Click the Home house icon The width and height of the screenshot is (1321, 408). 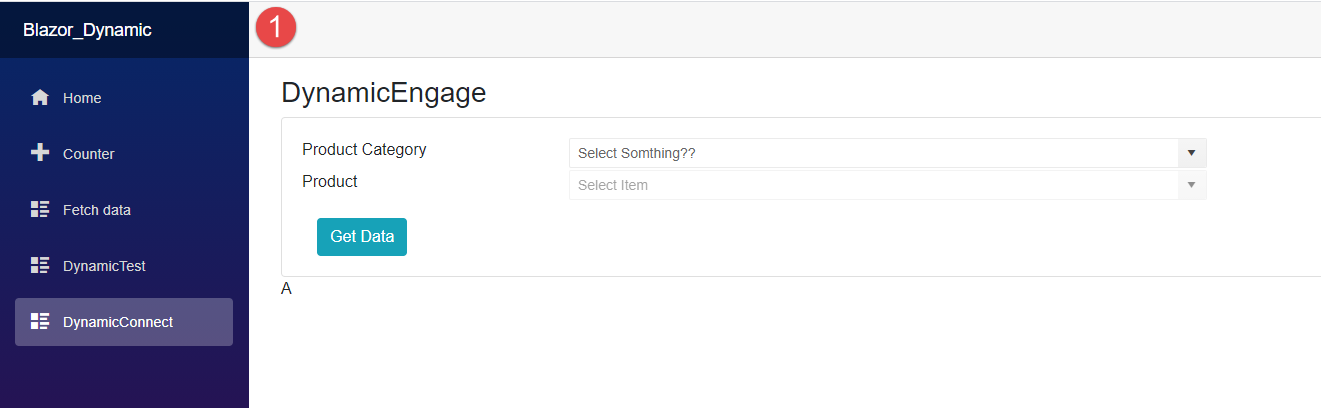[x=40, y=98]
